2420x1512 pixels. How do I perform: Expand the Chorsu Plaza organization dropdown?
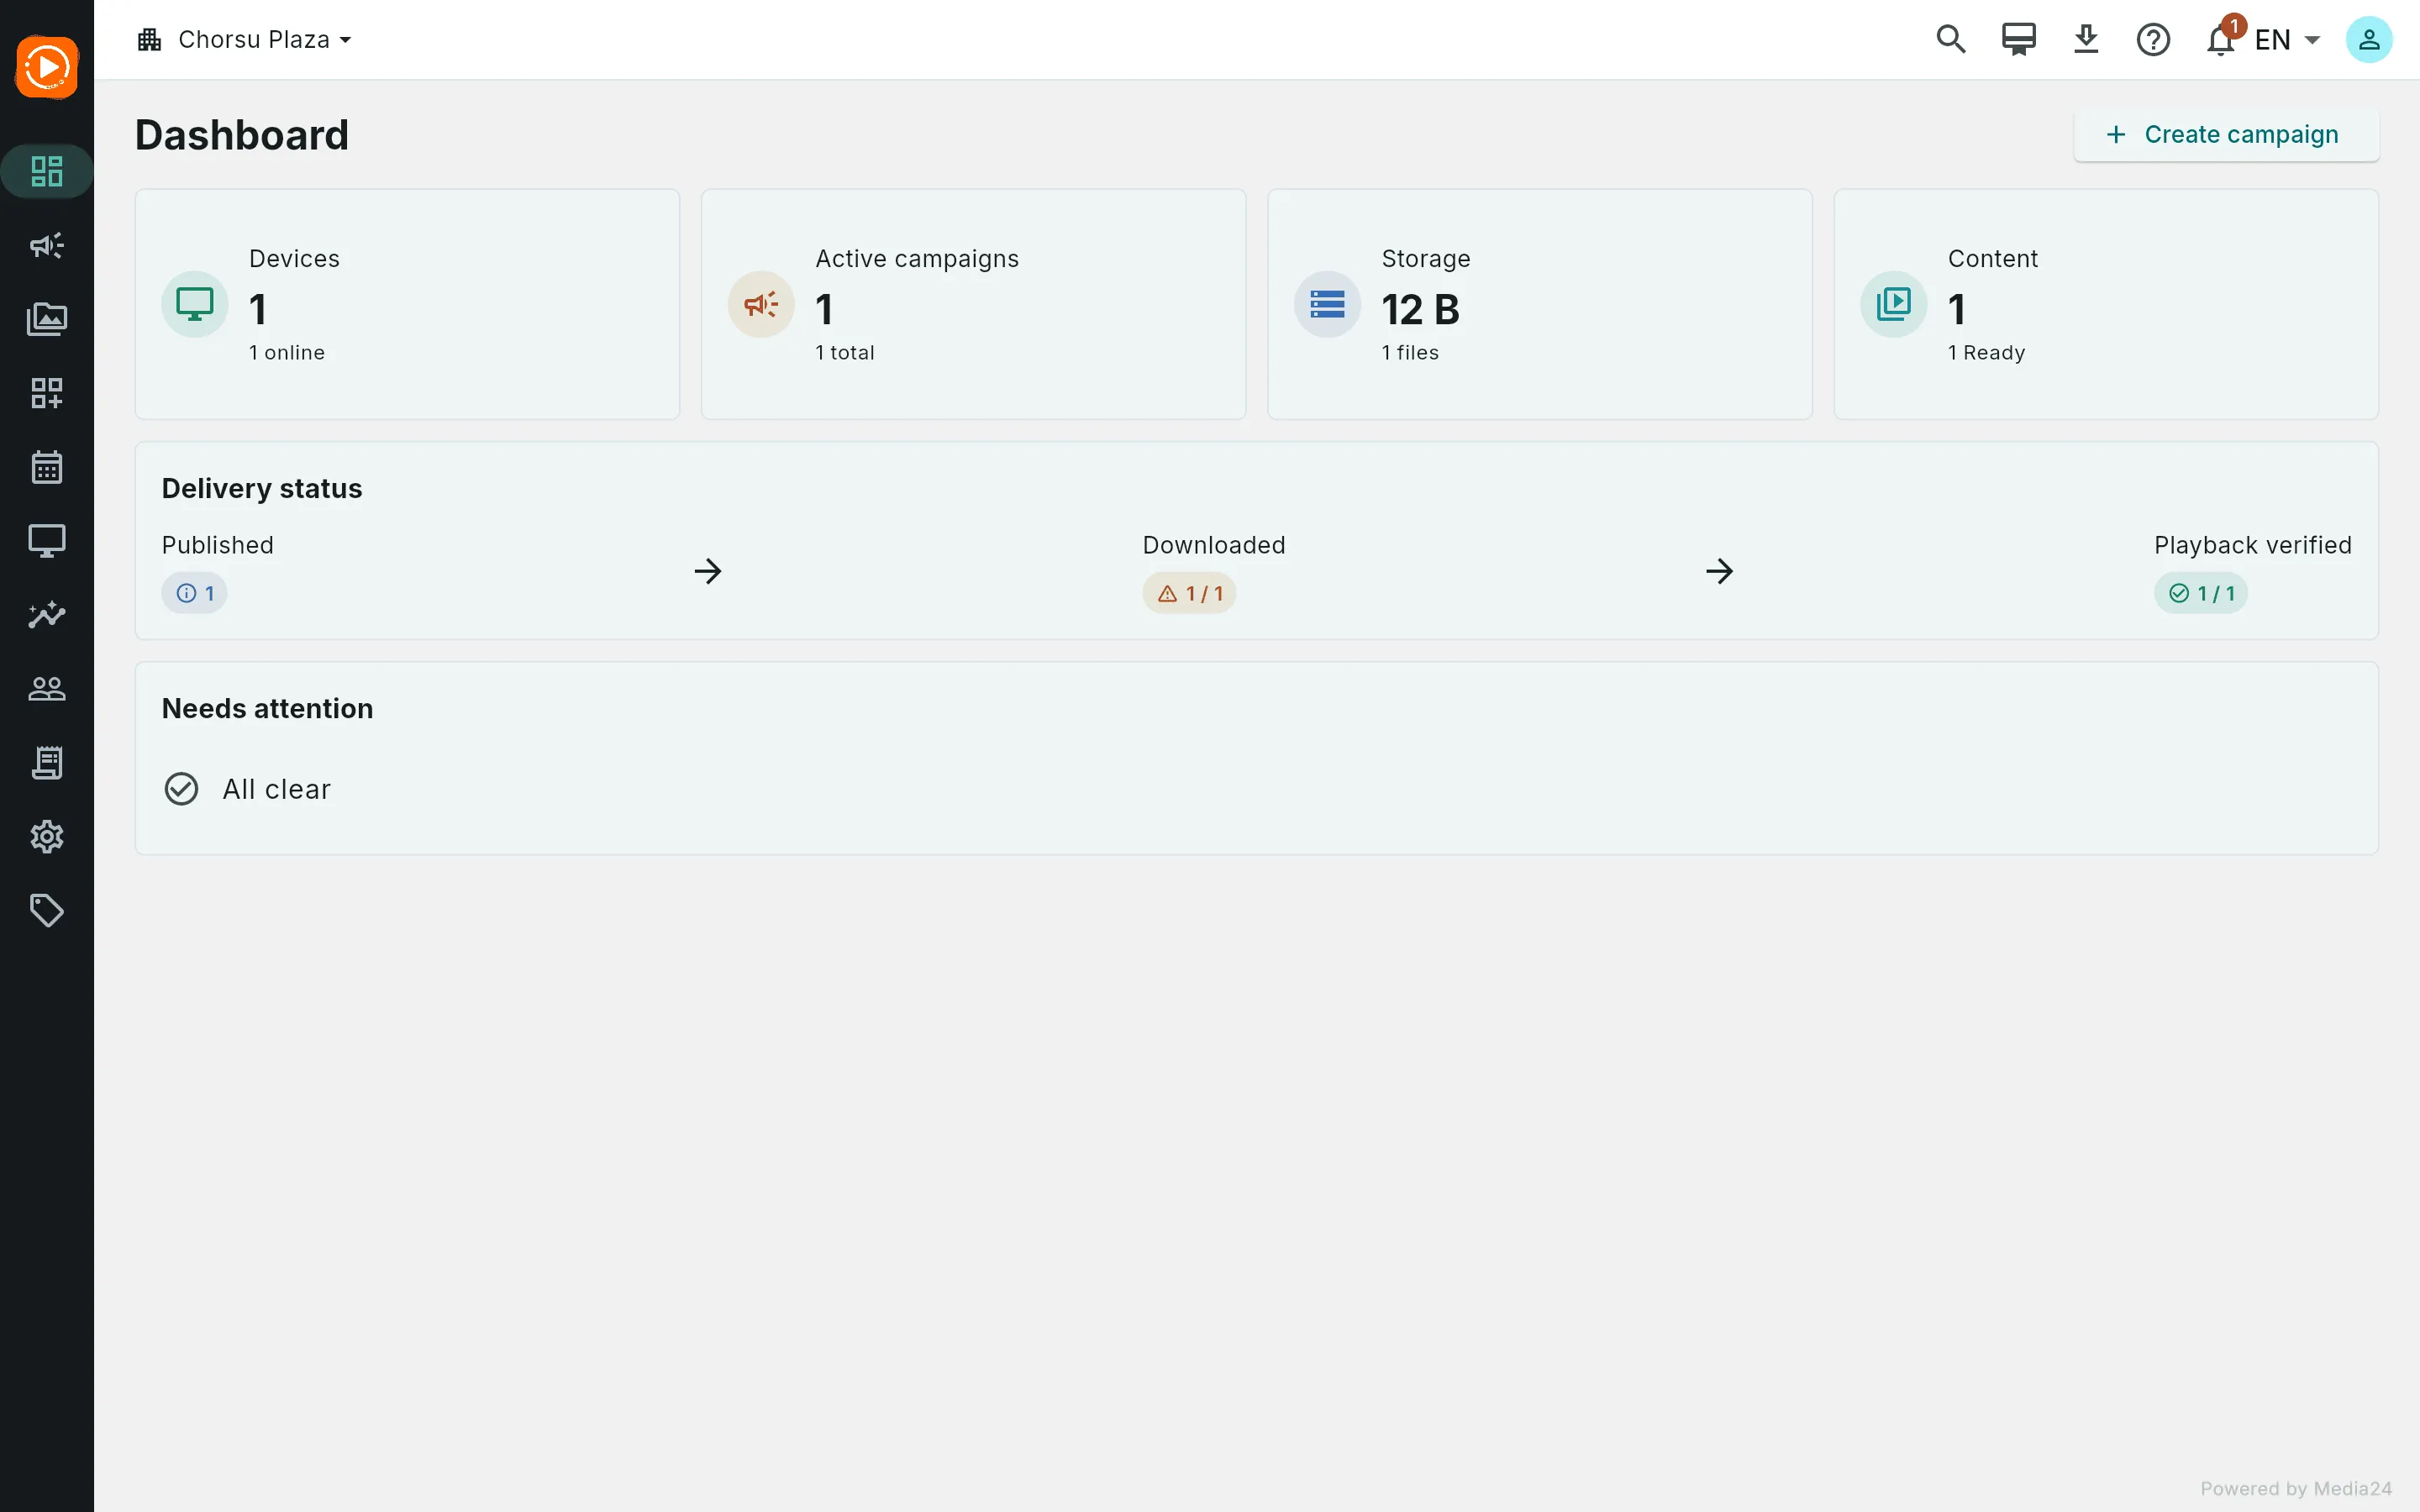pos(245,39)
